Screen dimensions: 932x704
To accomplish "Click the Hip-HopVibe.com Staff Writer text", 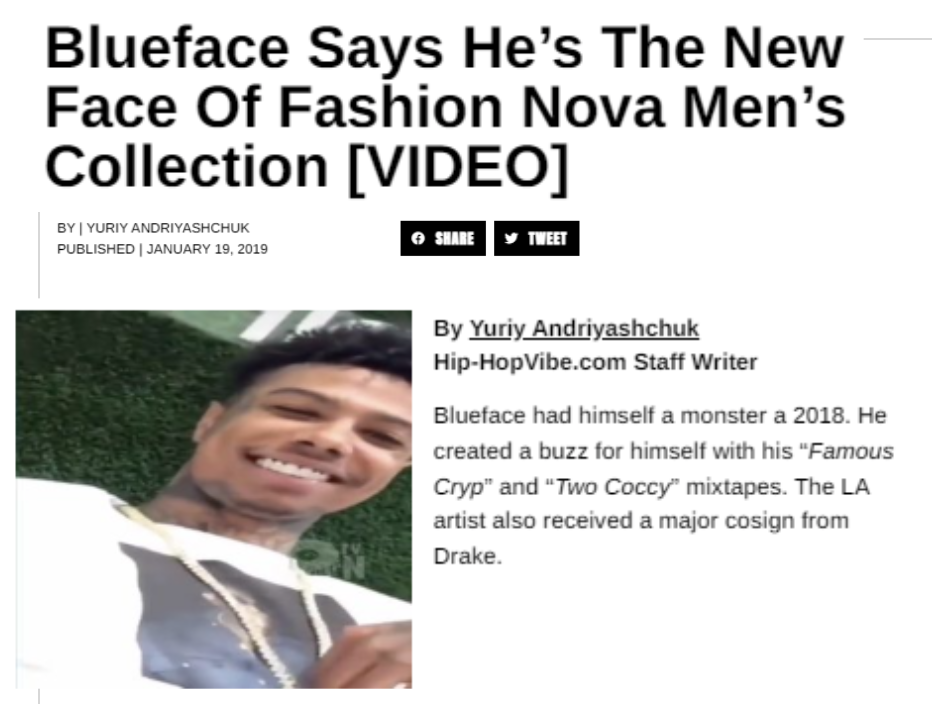I will click(x=596, y=362).
